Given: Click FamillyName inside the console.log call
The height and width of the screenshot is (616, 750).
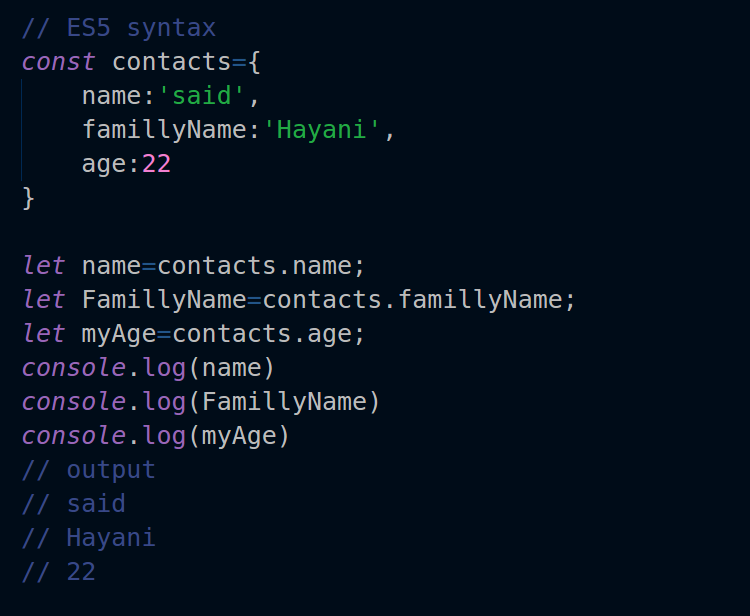Looking at the screenshot, I should click(x=284, y=401).
